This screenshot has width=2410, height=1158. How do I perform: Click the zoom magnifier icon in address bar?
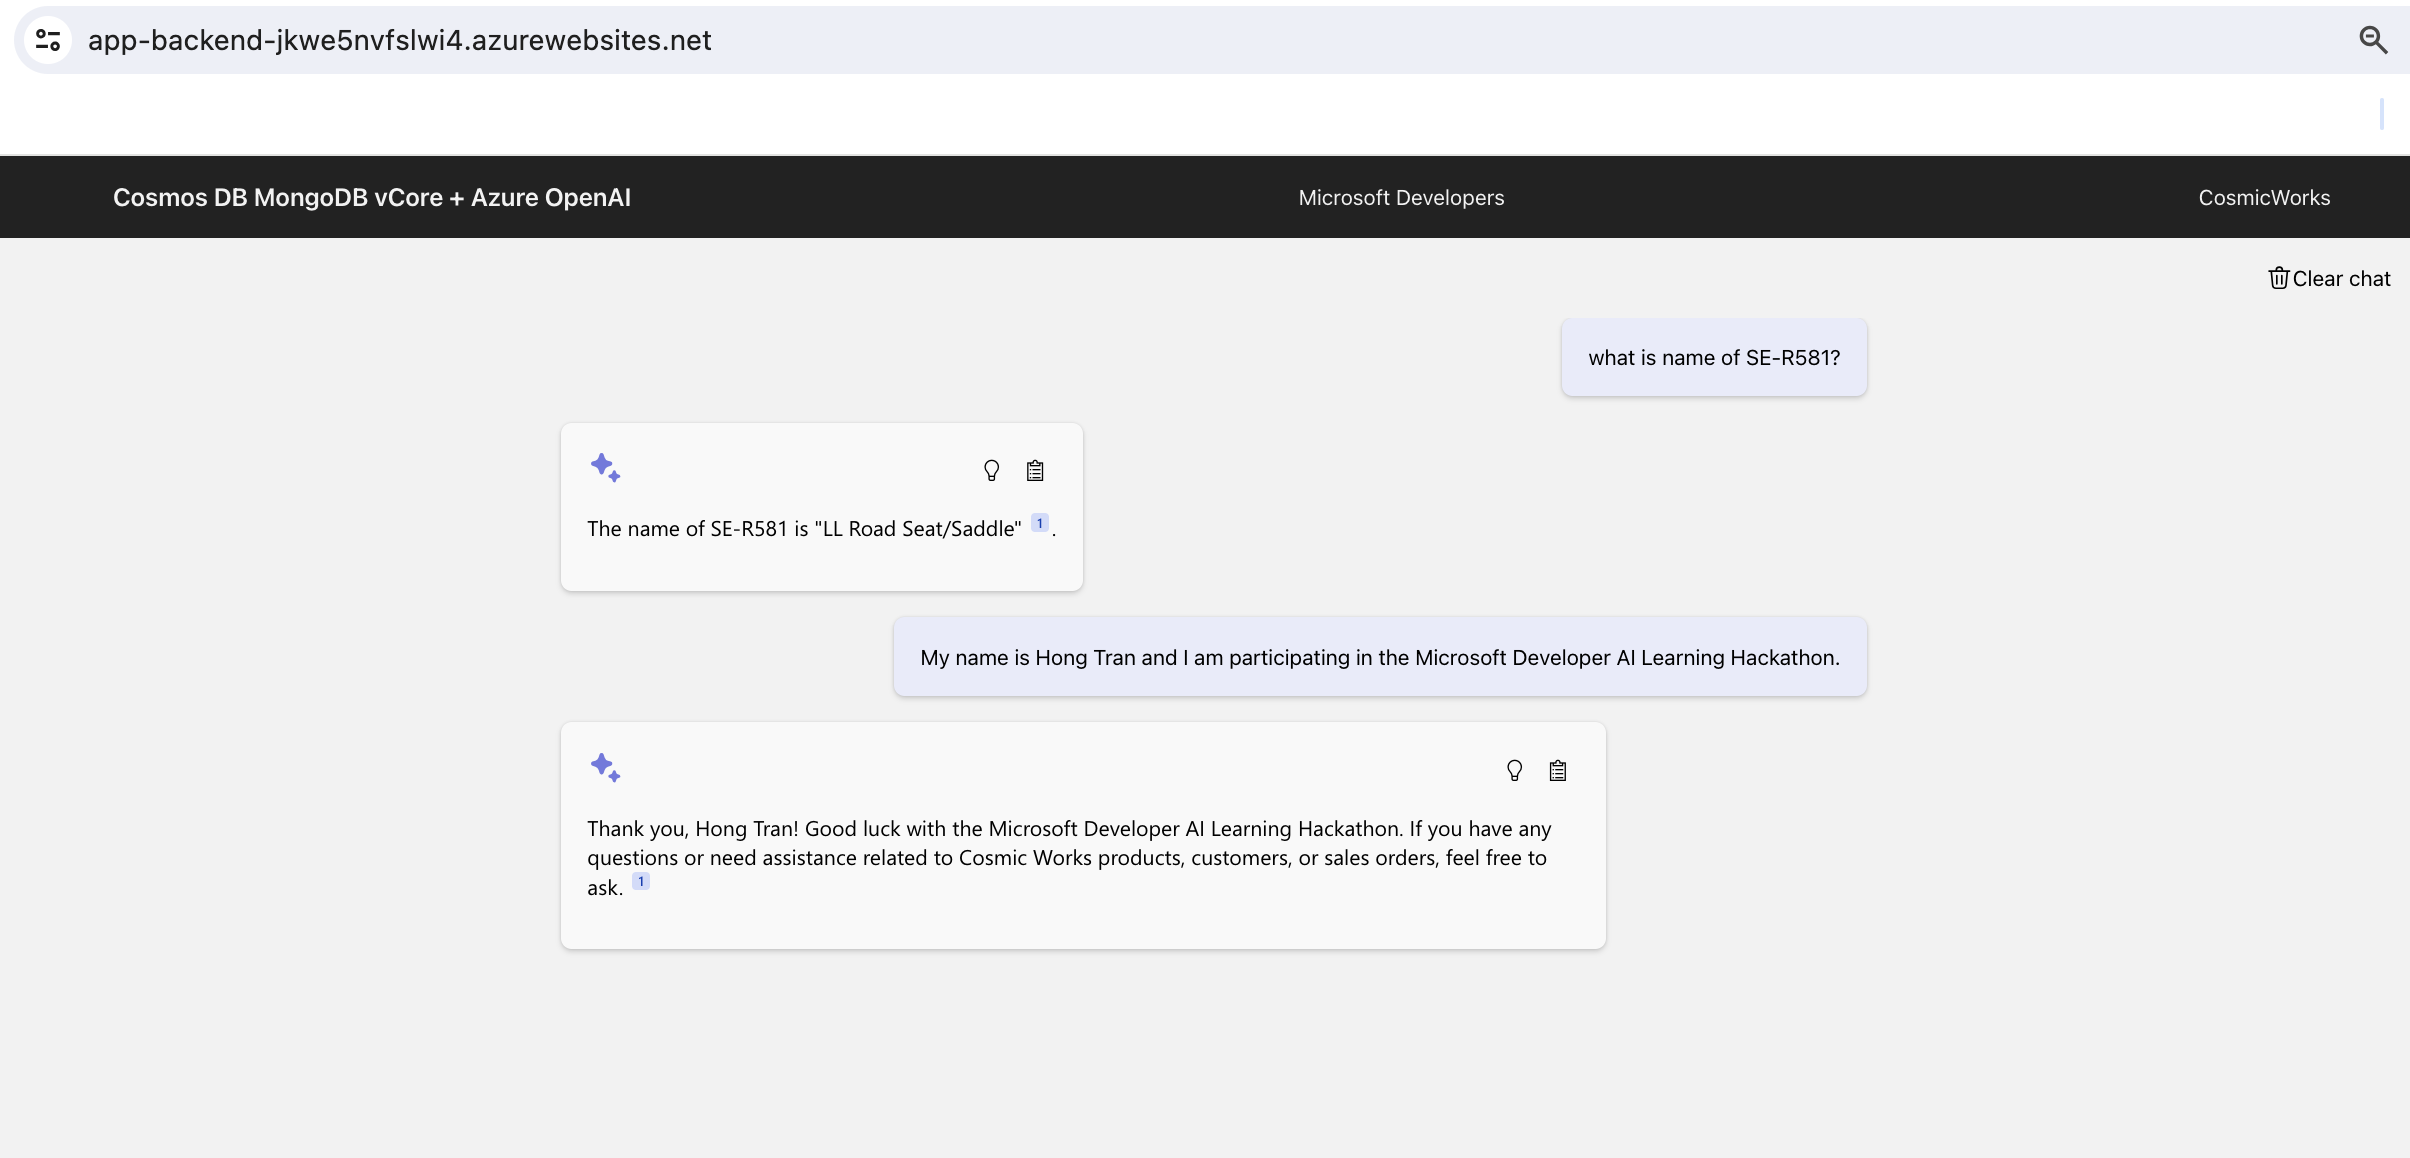pos(2373,40)
